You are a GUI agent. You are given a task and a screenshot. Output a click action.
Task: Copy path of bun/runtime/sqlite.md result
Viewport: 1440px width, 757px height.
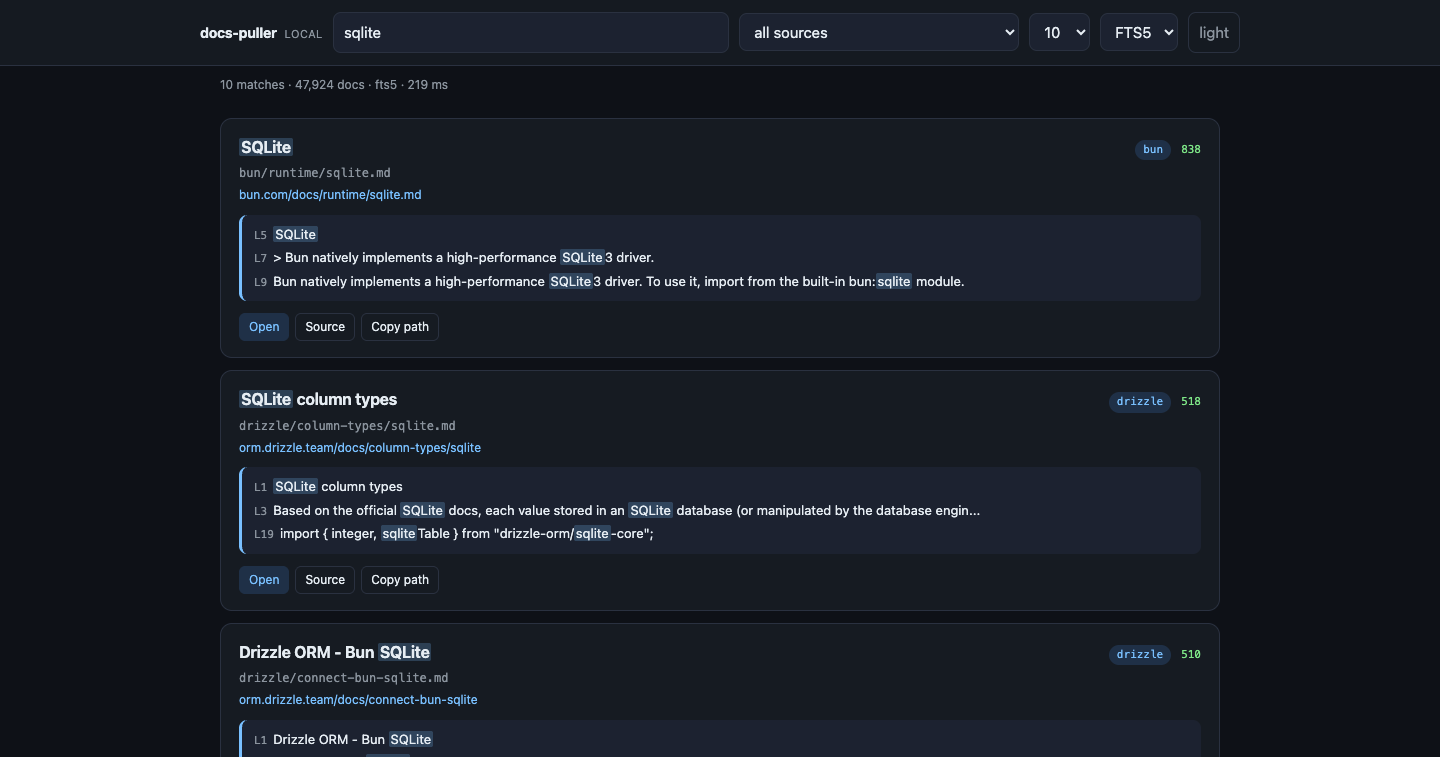[400, 327]
